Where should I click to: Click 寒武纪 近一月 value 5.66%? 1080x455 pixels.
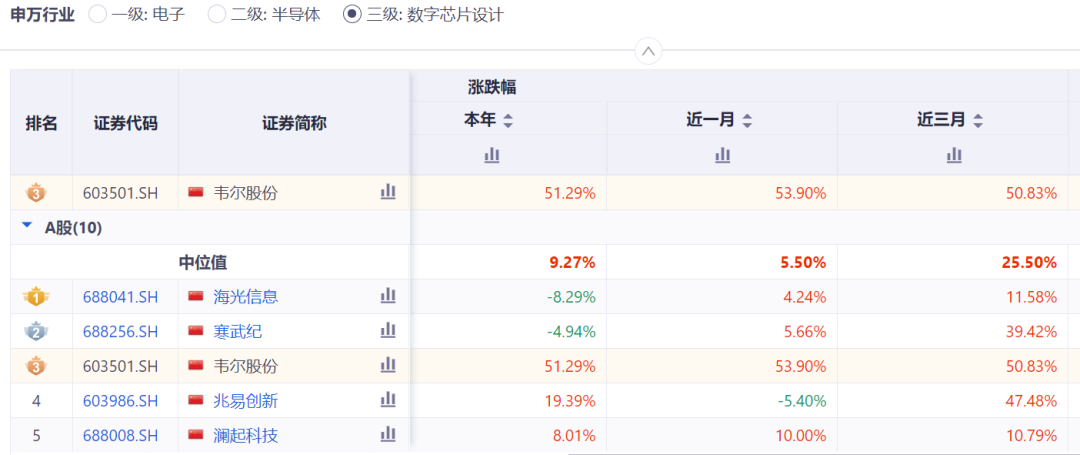(x=803, y=332)
